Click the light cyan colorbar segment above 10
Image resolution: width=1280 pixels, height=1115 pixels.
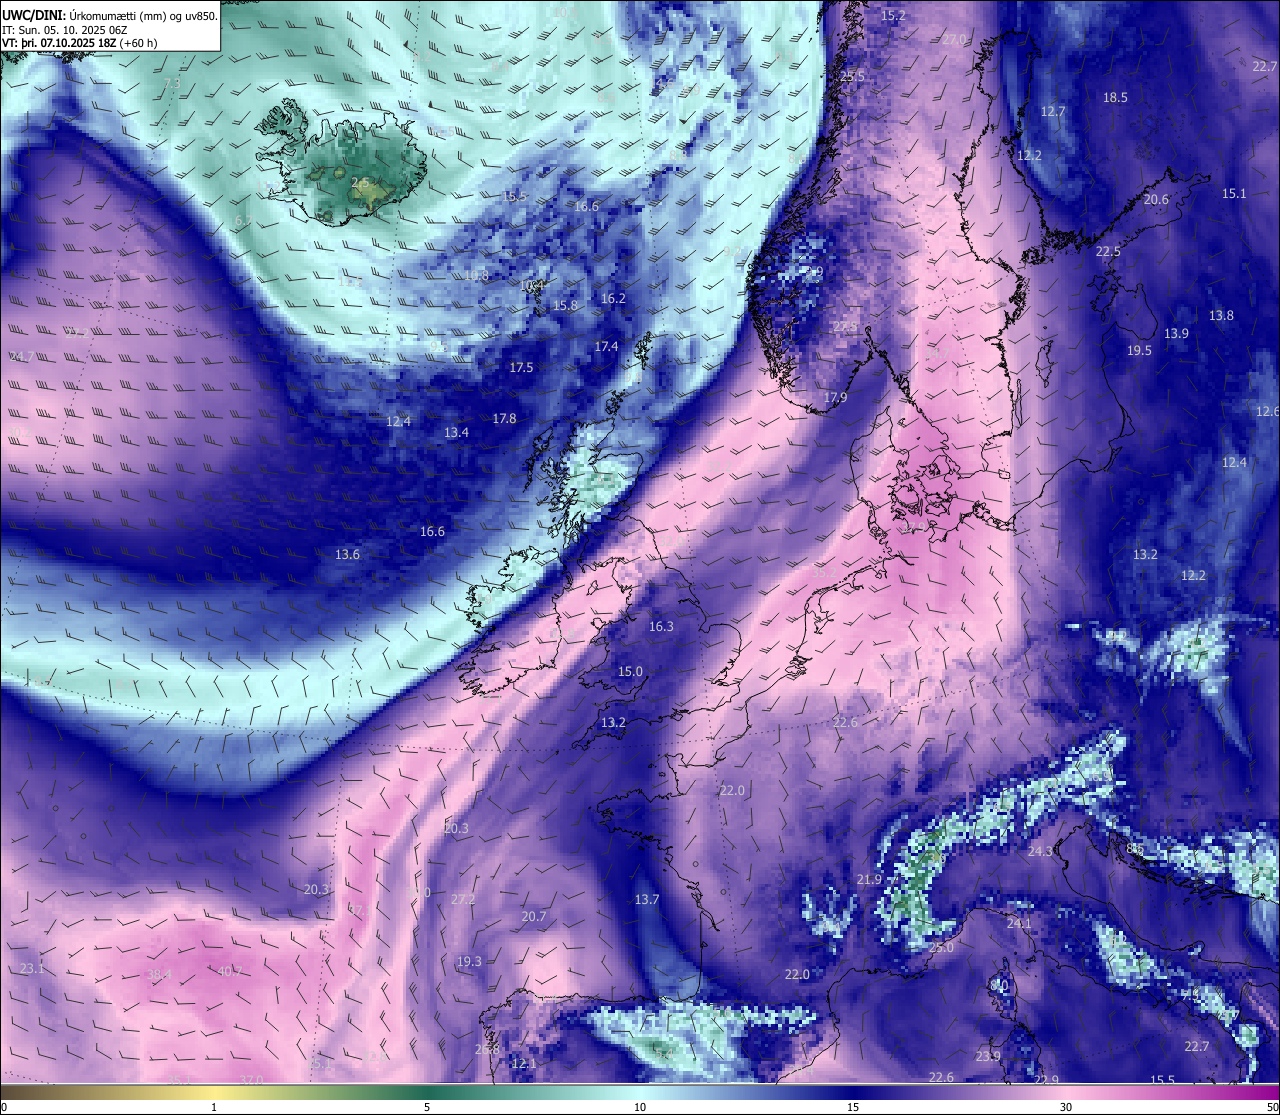640,1093
